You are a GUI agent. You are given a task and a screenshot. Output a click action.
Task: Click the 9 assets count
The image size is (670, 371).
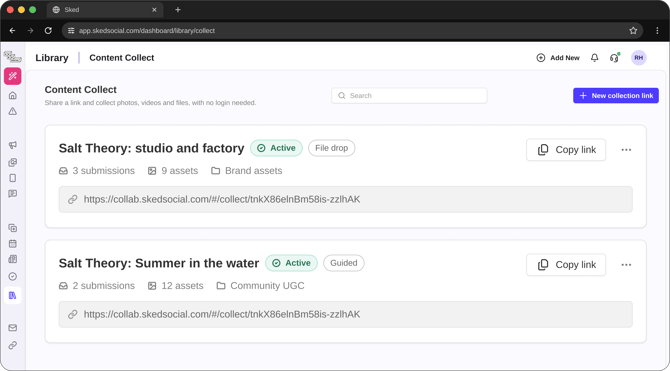point(173,171)
